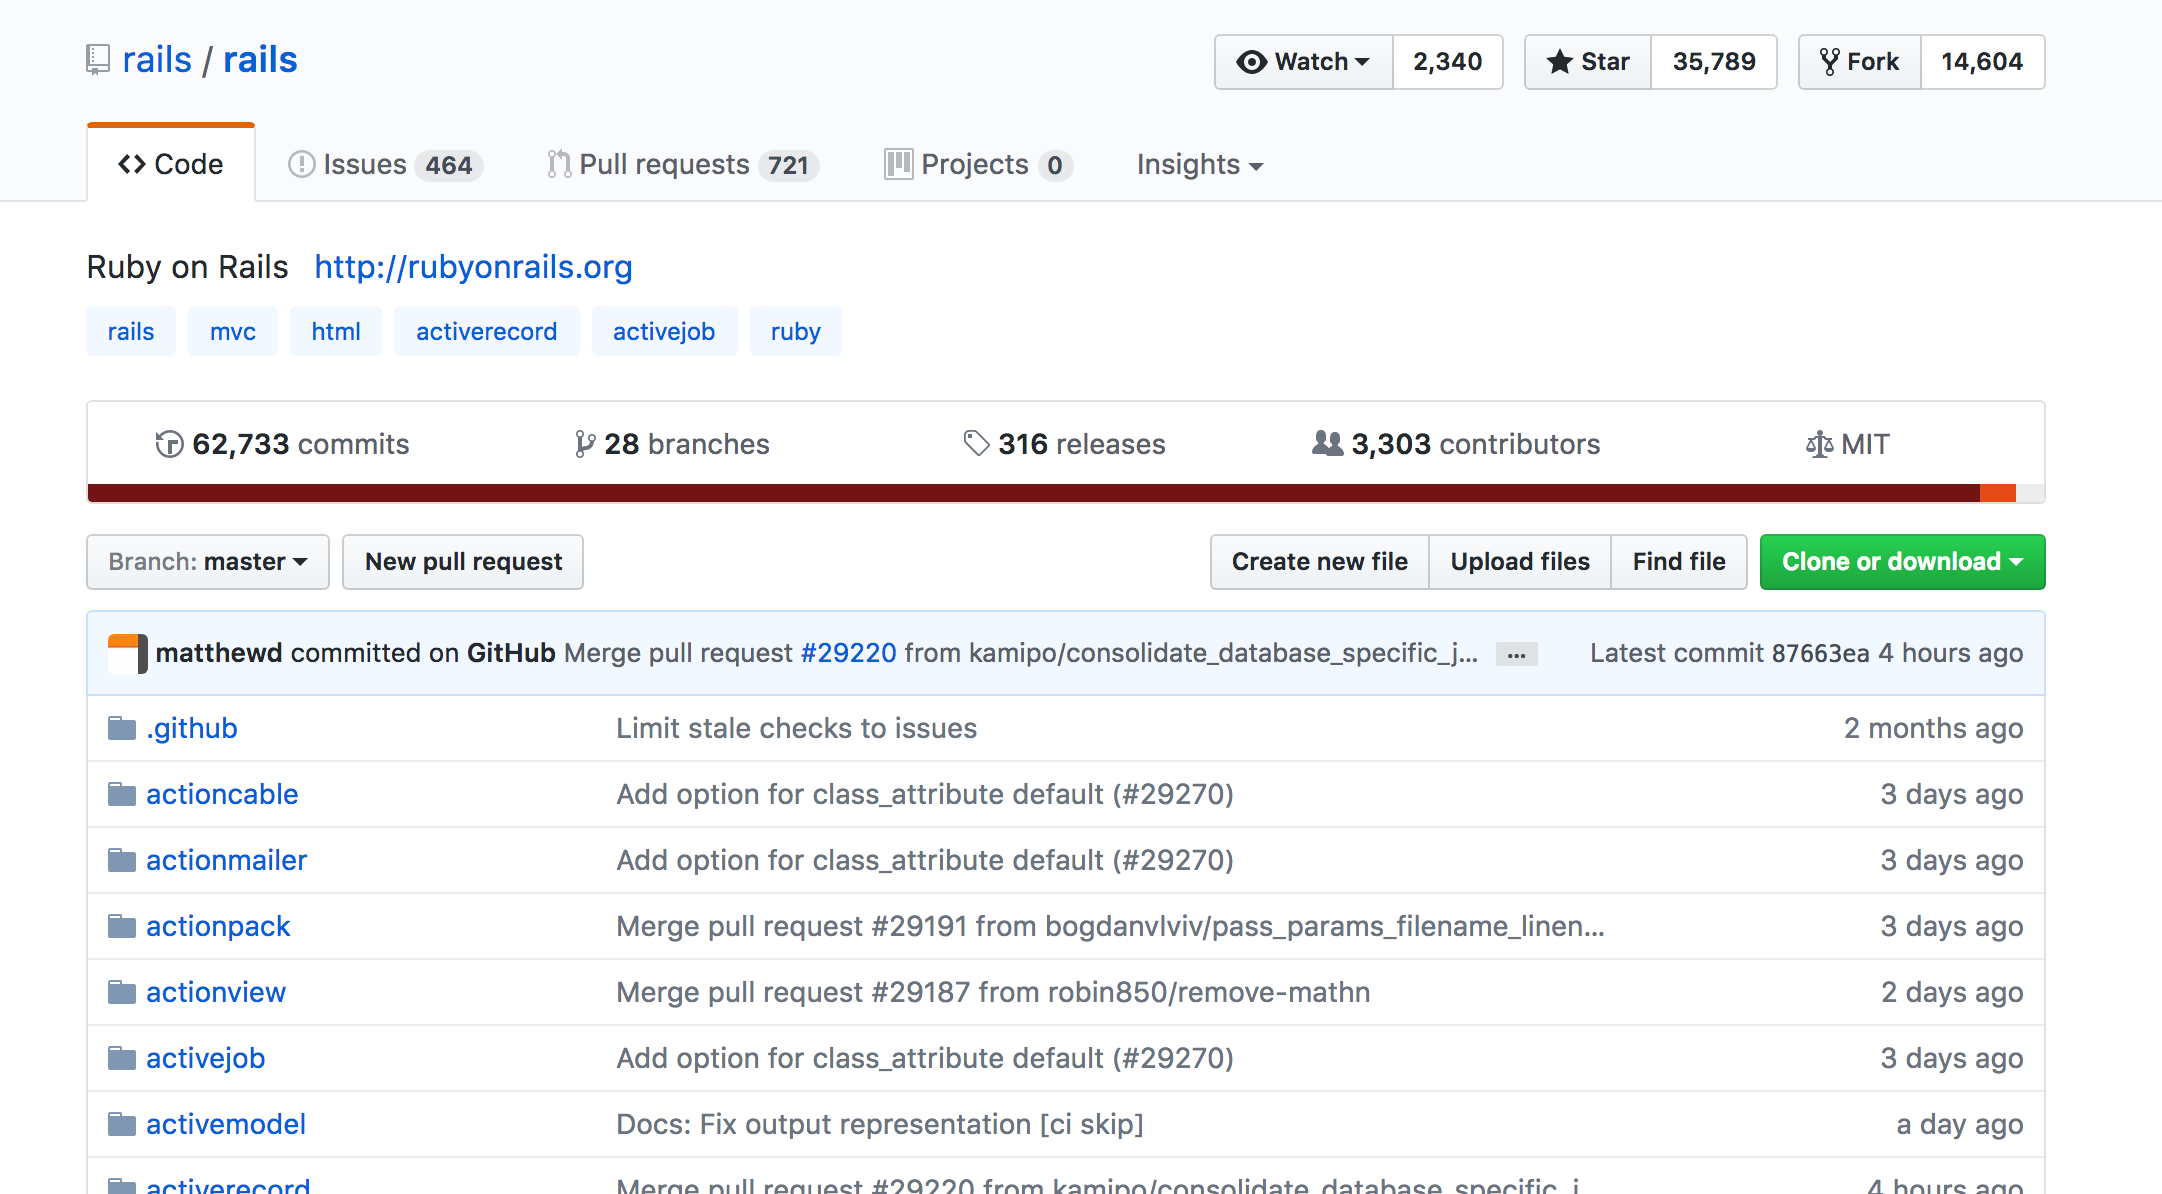This screenshot has width=2162, height=1194.
Task: Open the actionpack directory
Action: coord(218,926)
